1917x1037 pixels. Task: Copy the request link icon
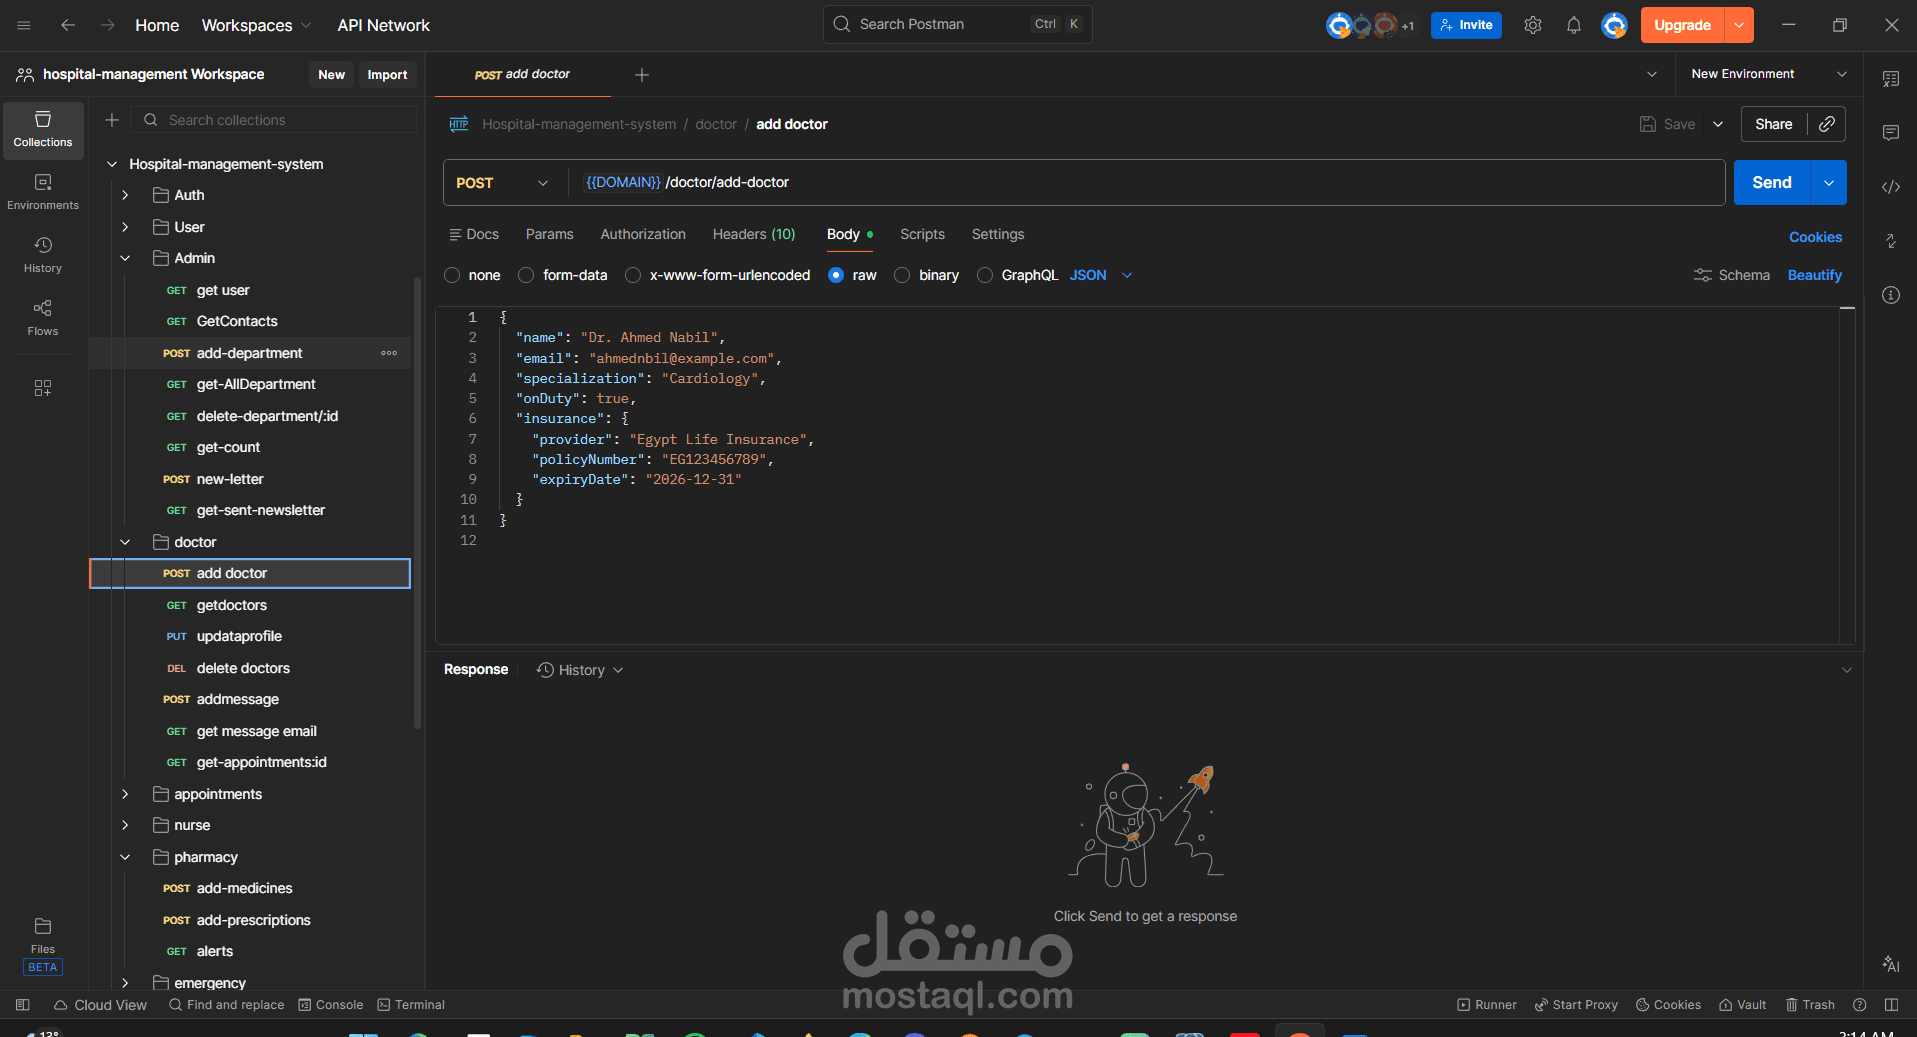[x=1827, y=124]
